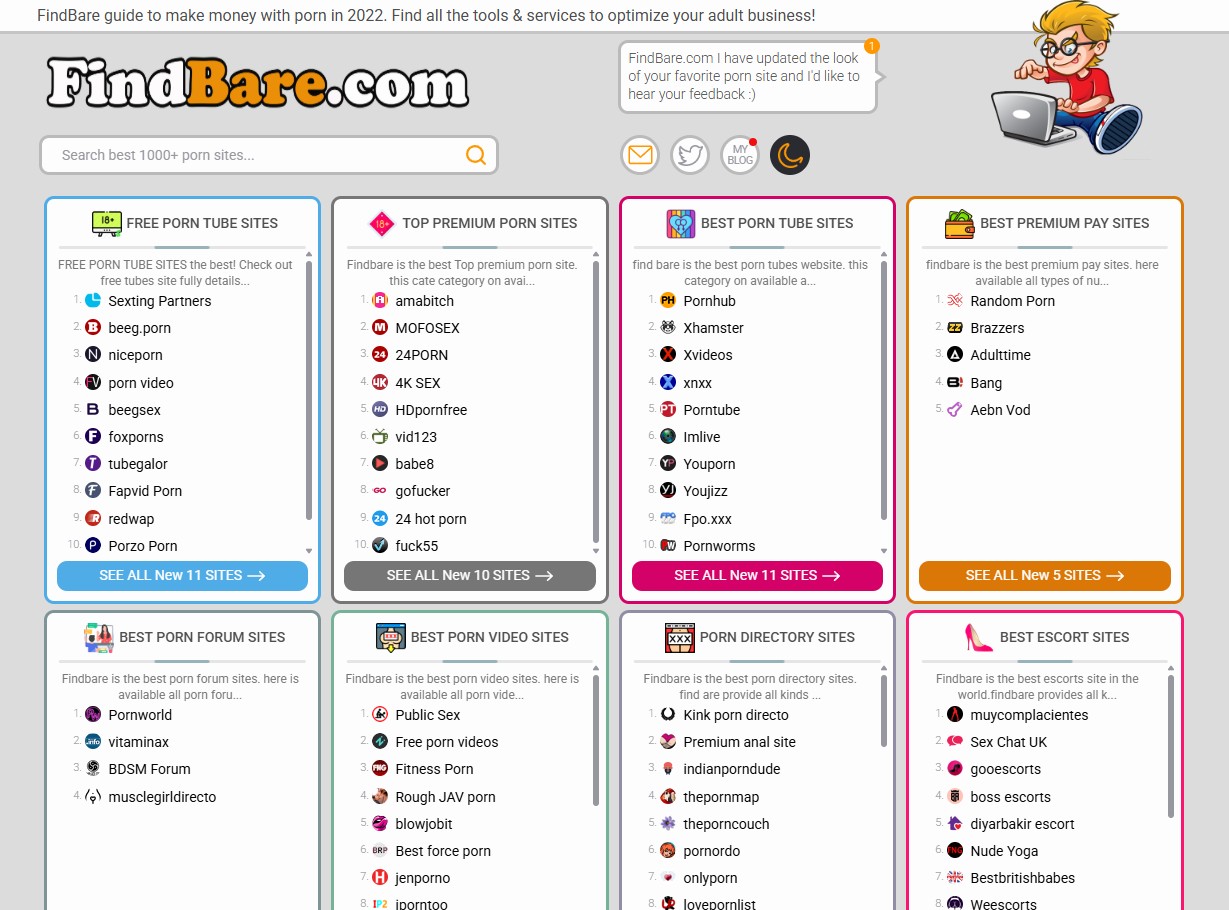Click the scroll-down arrow in the Top Premium card
The height and width of the screenshot is (910, 1229).
click(x=596, y=551)
